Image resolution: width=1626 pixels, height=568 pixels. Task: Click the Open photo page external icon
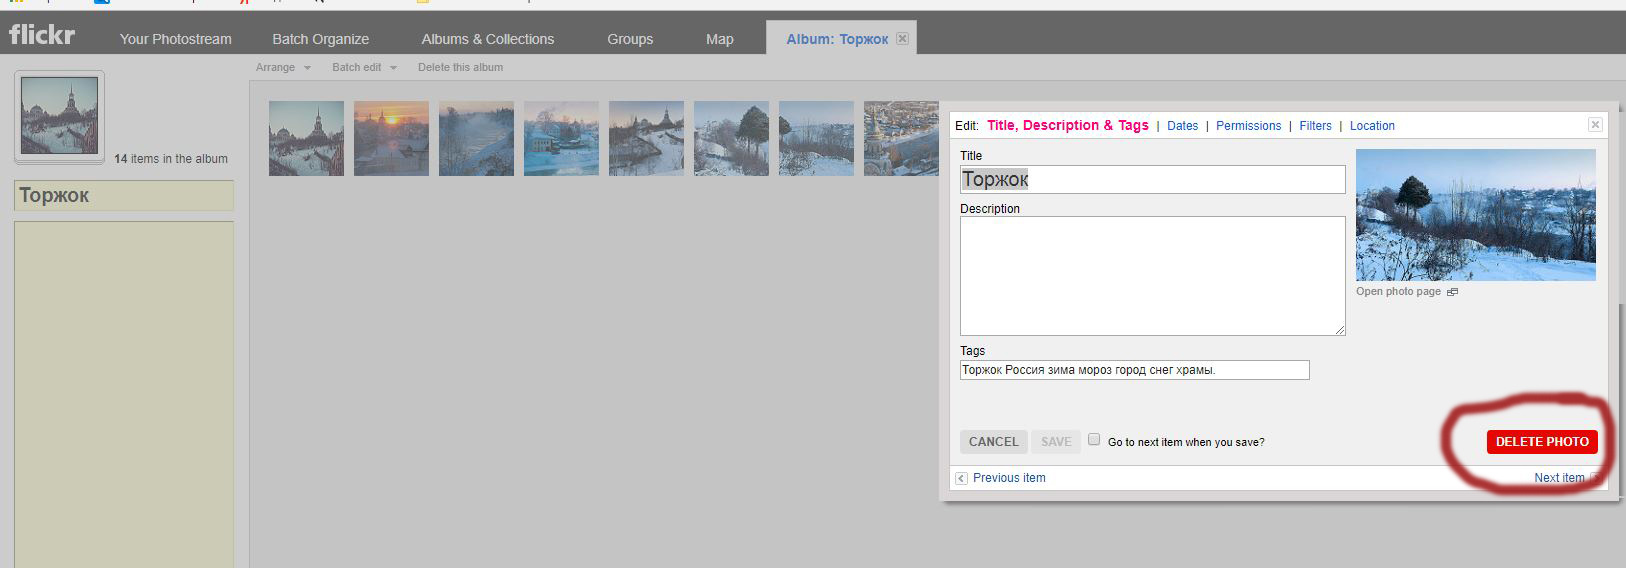[x=1453, y=292]
